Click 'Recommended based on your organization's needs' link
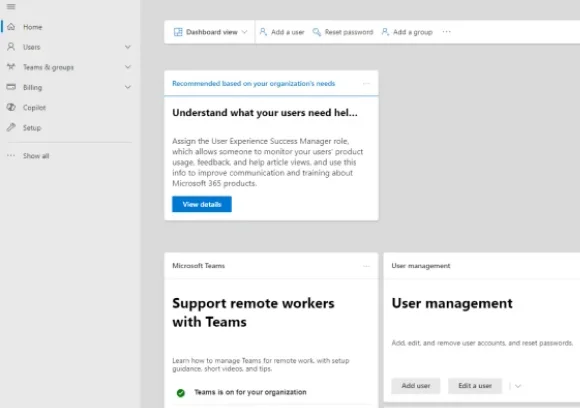This screenshot has width=580, height=408. click(253, 84)
